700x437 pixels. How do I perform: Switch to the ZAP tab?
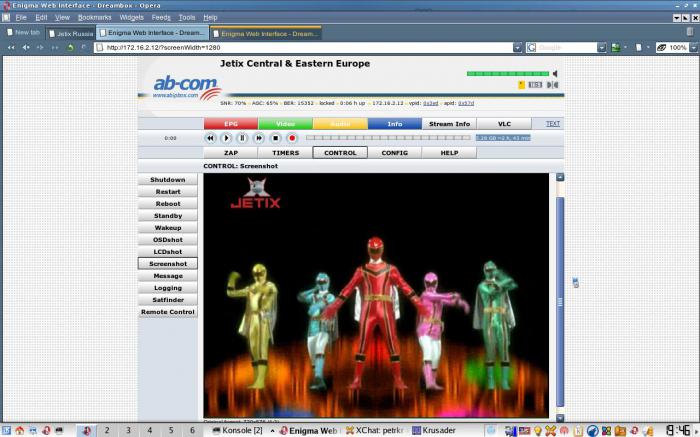point(231,153)
